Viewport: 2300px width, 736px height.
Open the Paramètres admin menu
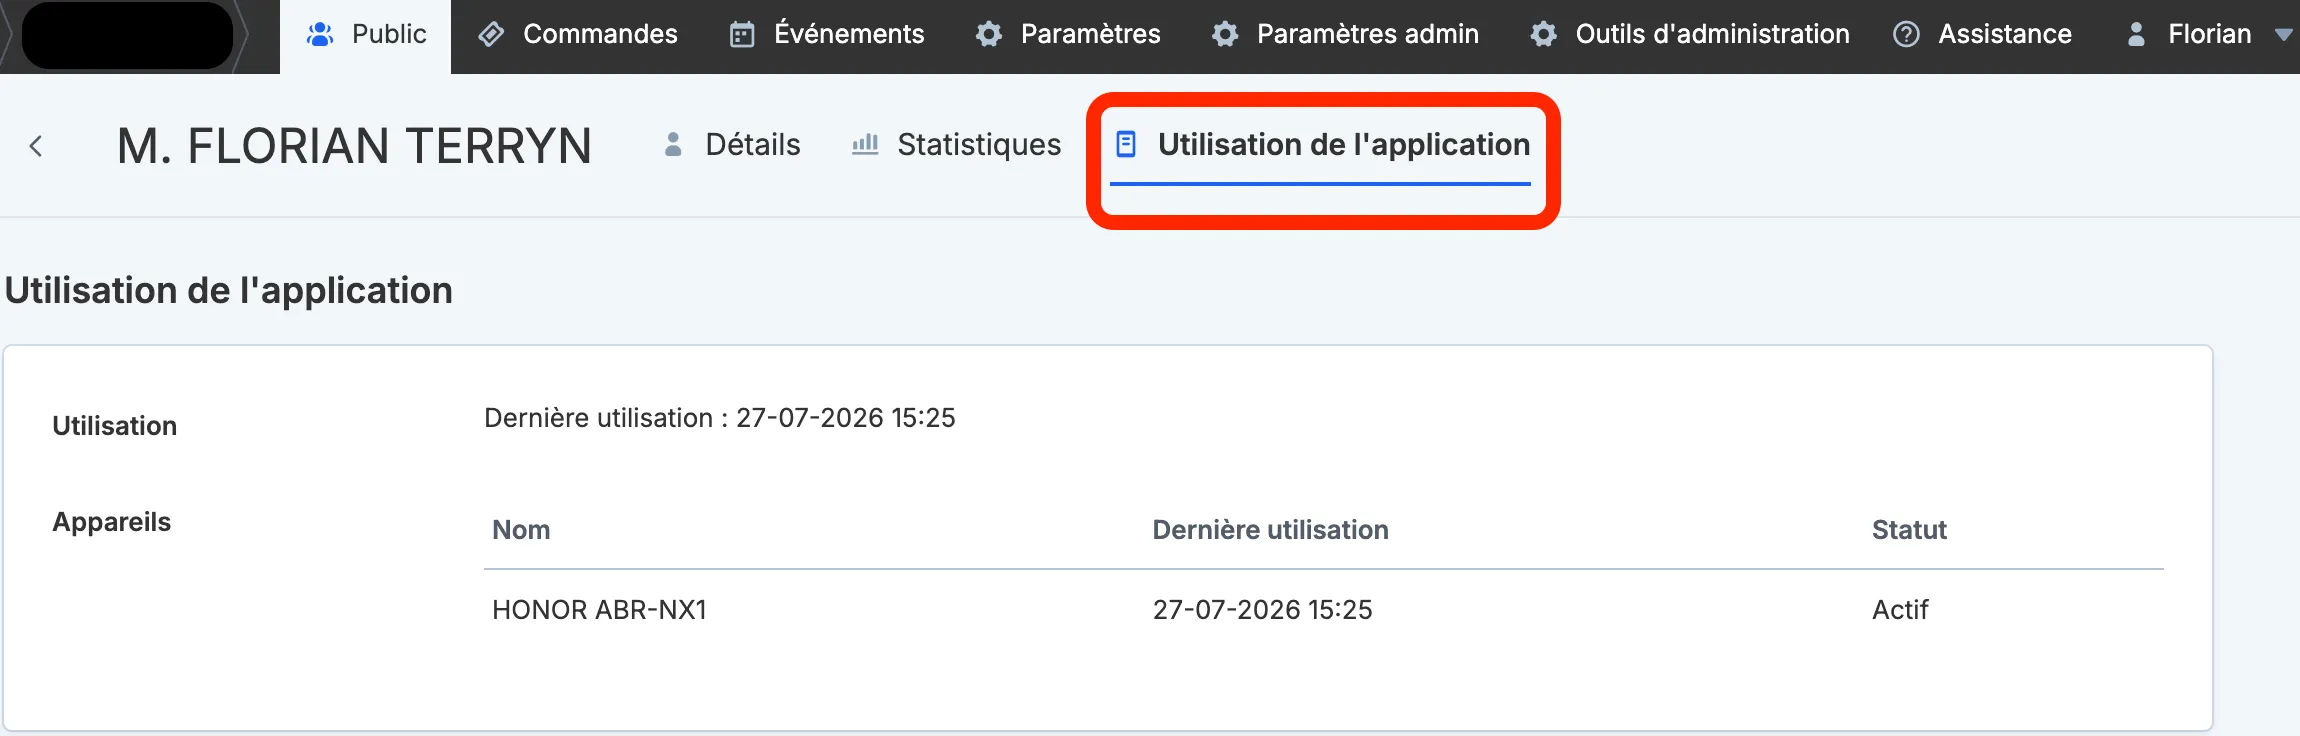point(1345,36)
